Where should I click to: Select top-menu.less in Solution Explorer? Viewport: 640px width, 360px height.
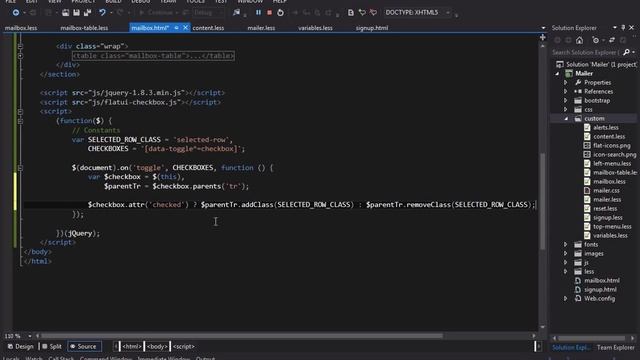click(x=612, y=226)
